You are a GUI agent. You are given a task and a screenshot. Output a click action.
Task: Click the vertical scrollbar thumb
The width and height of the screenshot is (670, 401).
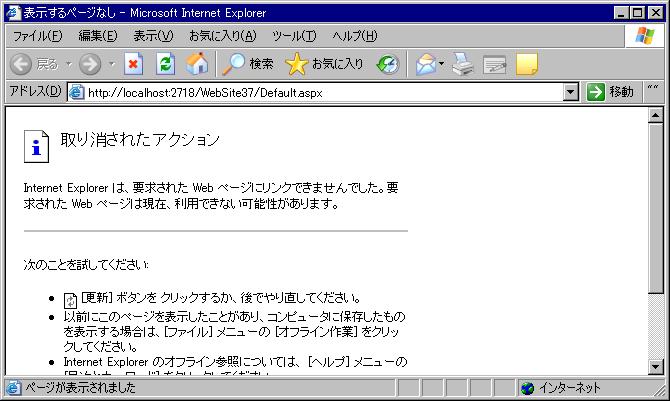click(655, 208)
